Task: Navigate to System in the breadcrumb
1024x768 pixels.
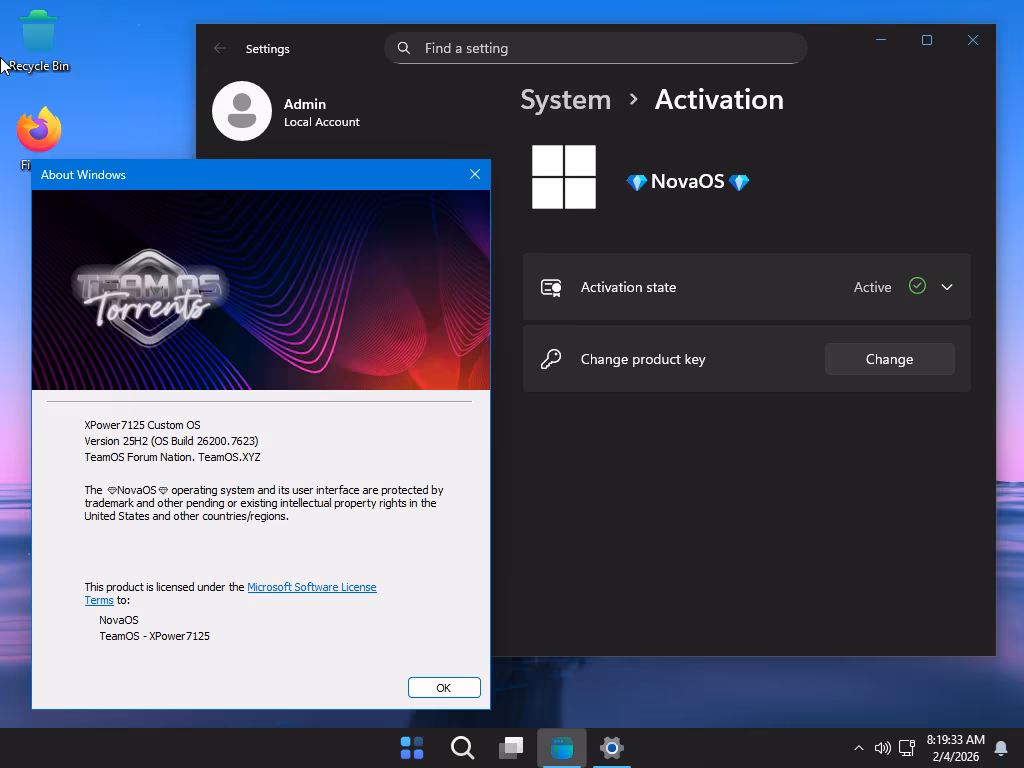Action: coord(565,100)
